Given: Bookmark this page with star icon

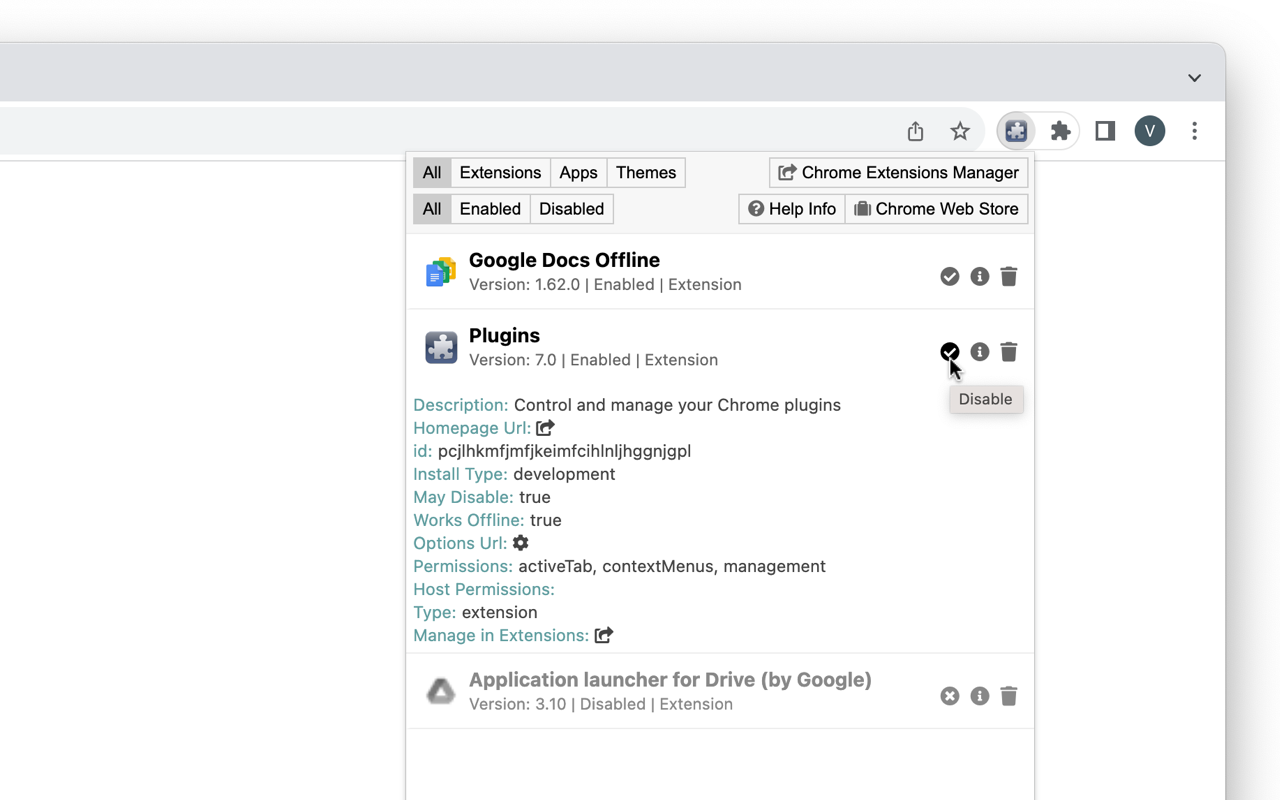Looking at the screenshot, I should coord(960,131).
